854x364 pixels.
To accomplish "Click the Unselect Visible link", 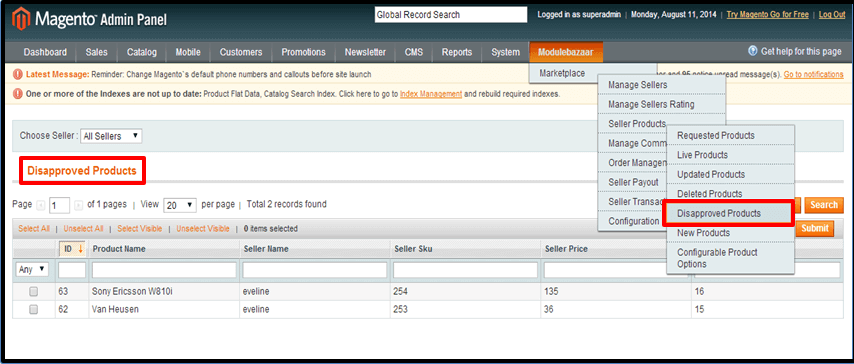I will tap(203, 228).
